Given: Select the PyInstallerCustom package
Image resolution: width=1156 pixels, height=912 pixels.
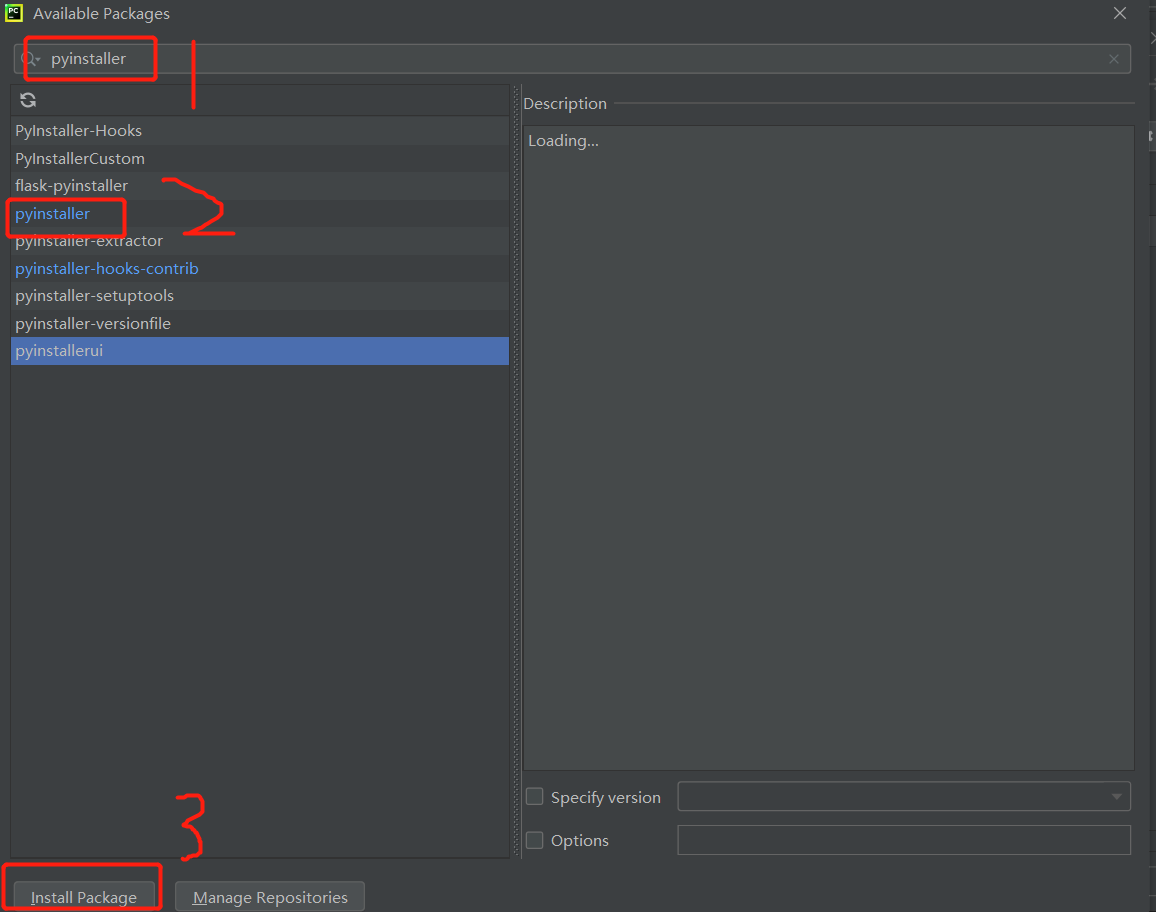Looking at the screenshot, I should point(260,159).
